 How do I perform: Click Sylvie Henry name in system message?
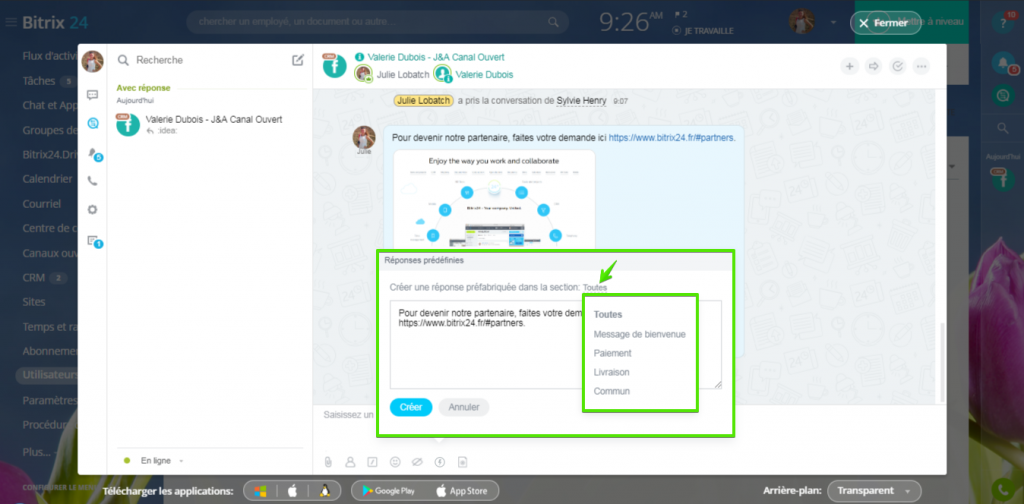click(581, 101)
